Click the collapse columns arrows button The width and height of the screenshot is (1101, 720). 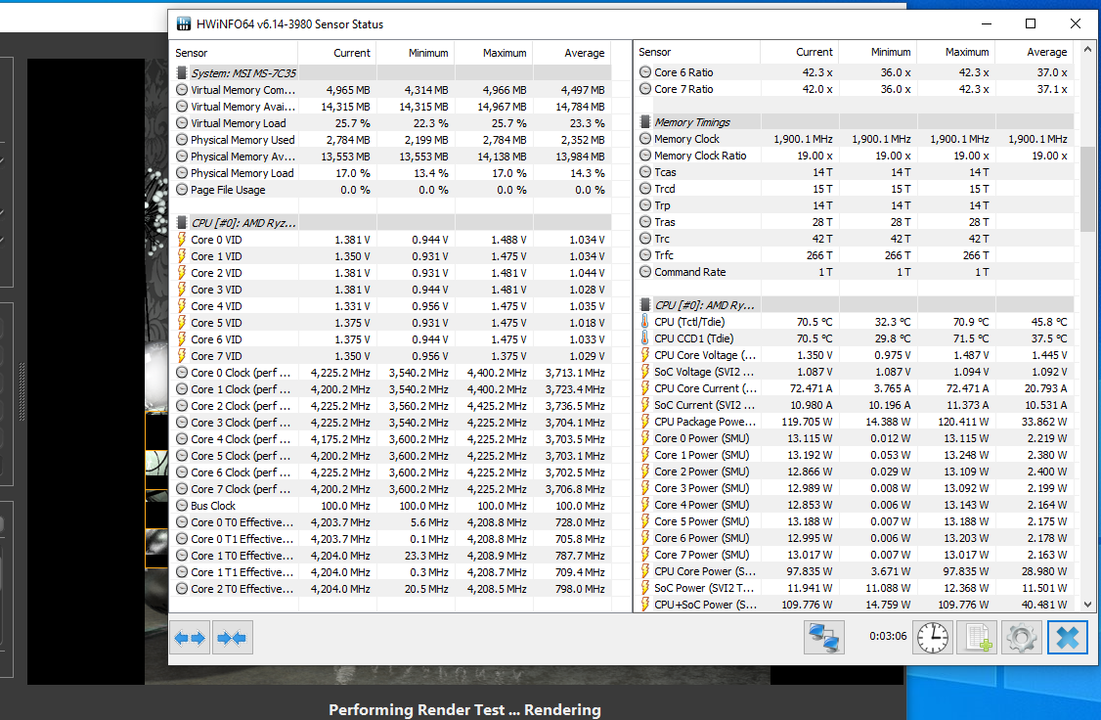point(232,638)
